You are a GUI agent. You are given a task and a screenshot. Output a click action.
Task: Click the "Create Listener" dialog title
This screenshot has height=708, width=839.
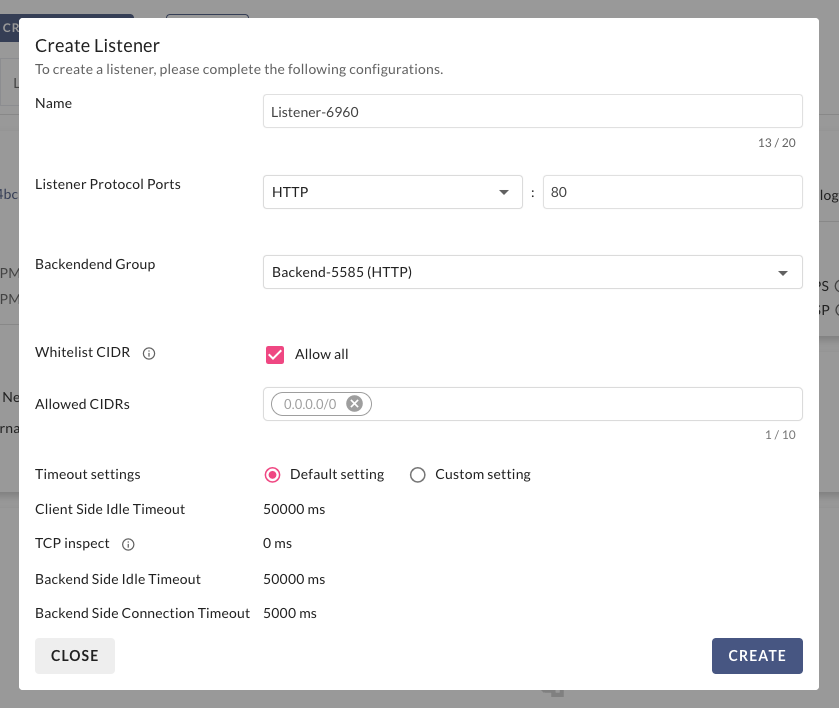[98, 45]
